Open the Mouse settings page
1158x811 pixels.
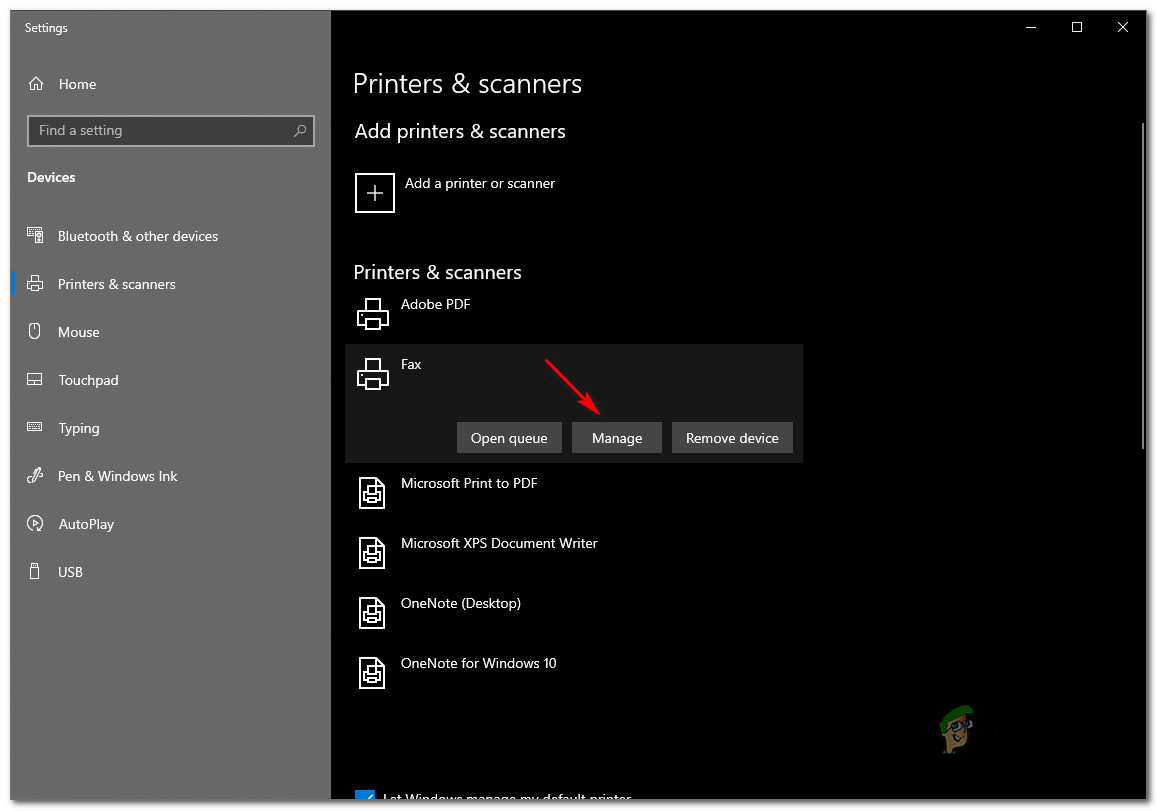coord(79,332)
